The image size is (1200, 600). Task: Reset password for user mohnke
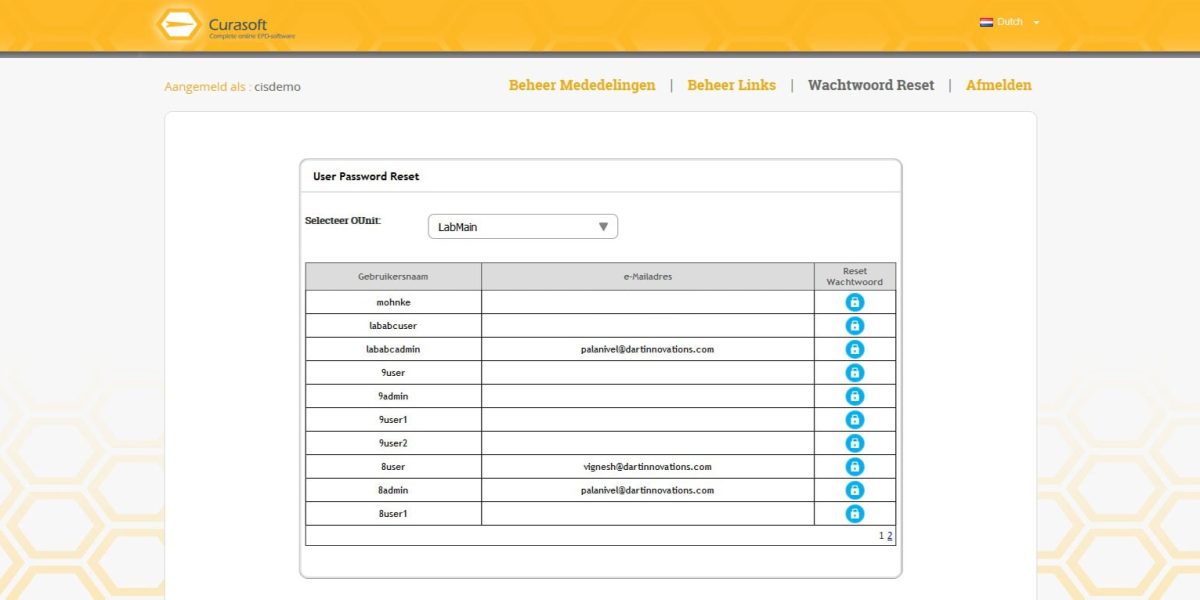coord(855,301)
